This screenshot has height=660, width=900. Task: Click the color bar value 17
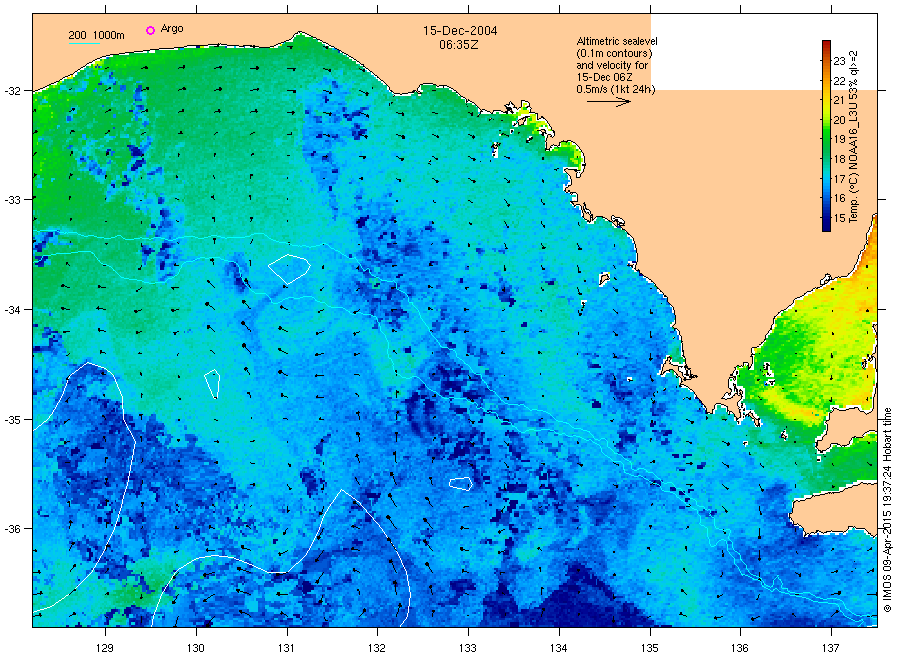839,179
